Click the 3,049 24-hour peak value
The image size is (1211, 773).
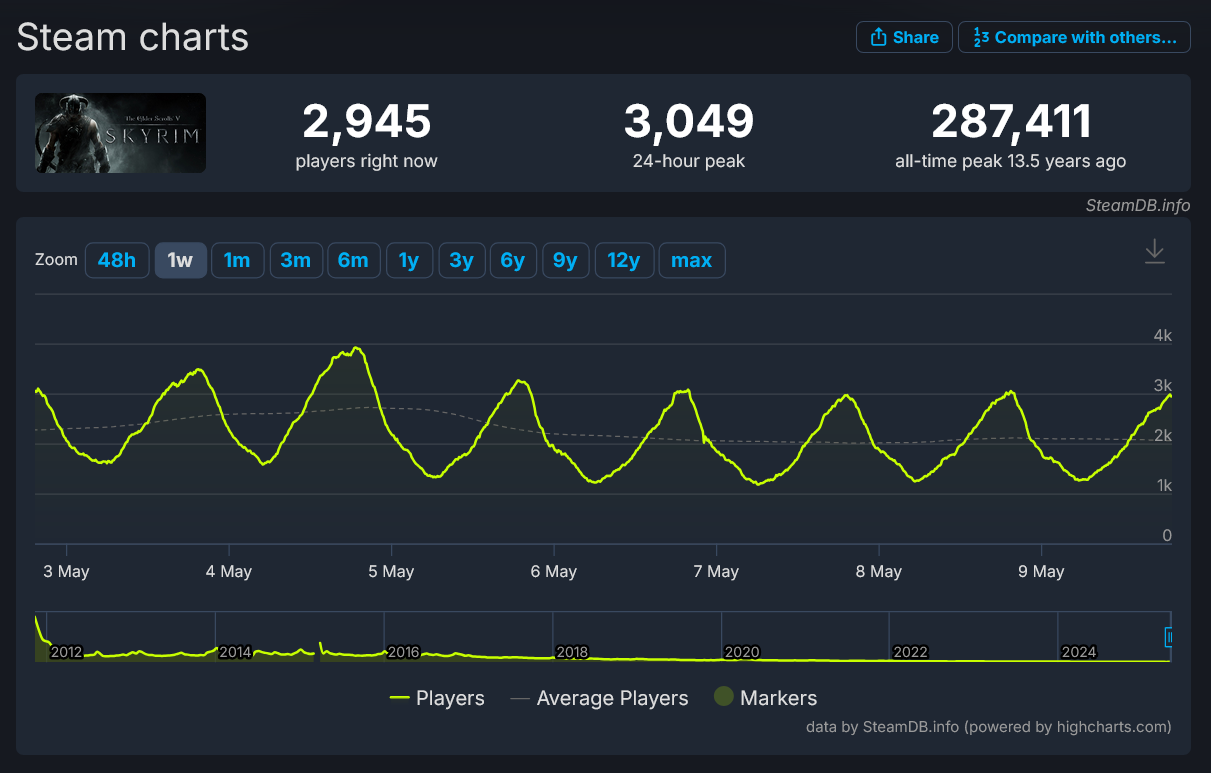(x=689, y=122)
